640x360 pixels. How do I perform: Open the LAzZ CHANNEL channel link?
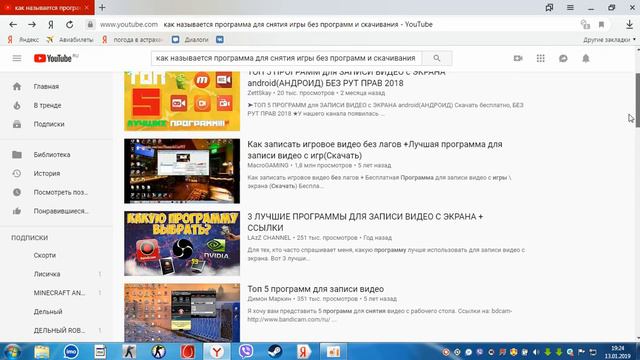269,238
